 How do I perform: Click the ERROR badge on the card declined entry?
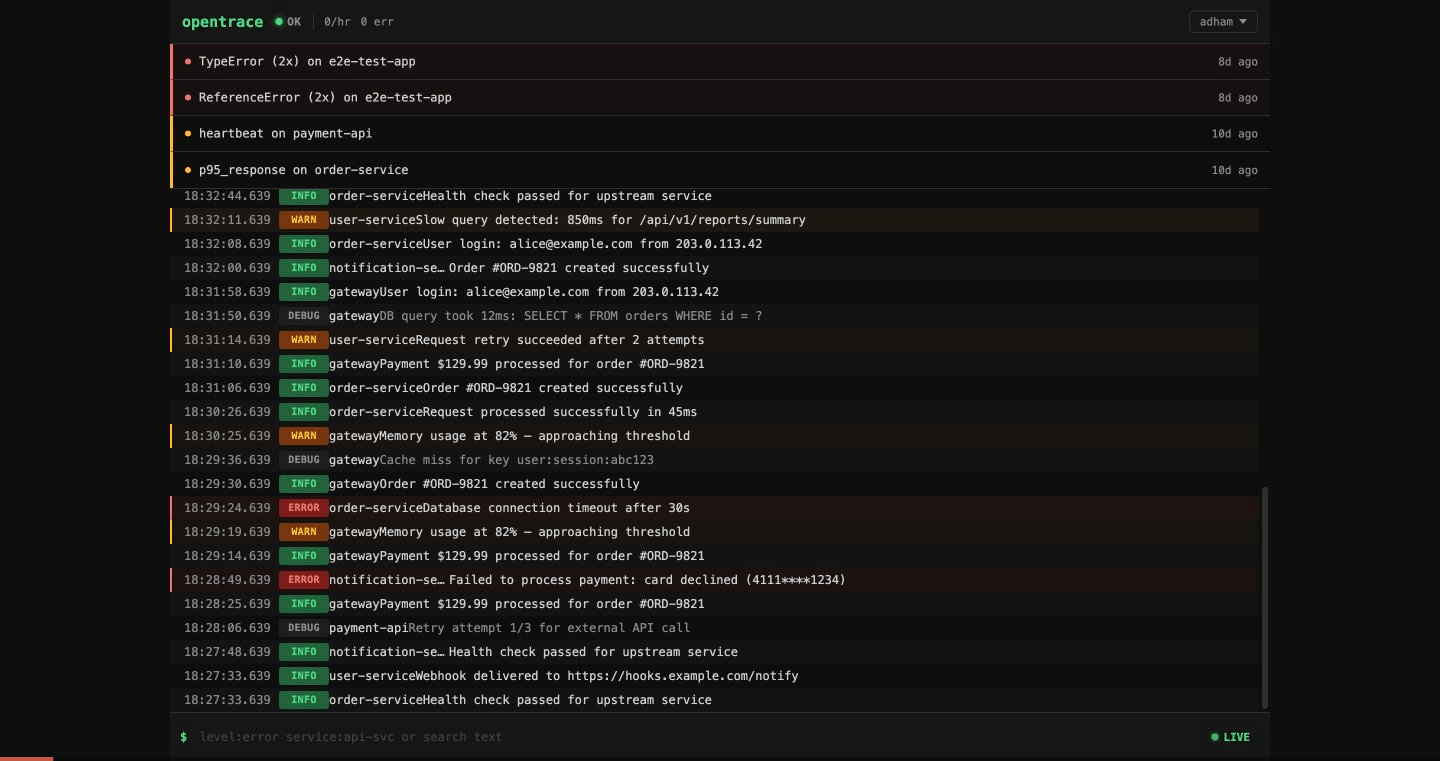(303, 579)
